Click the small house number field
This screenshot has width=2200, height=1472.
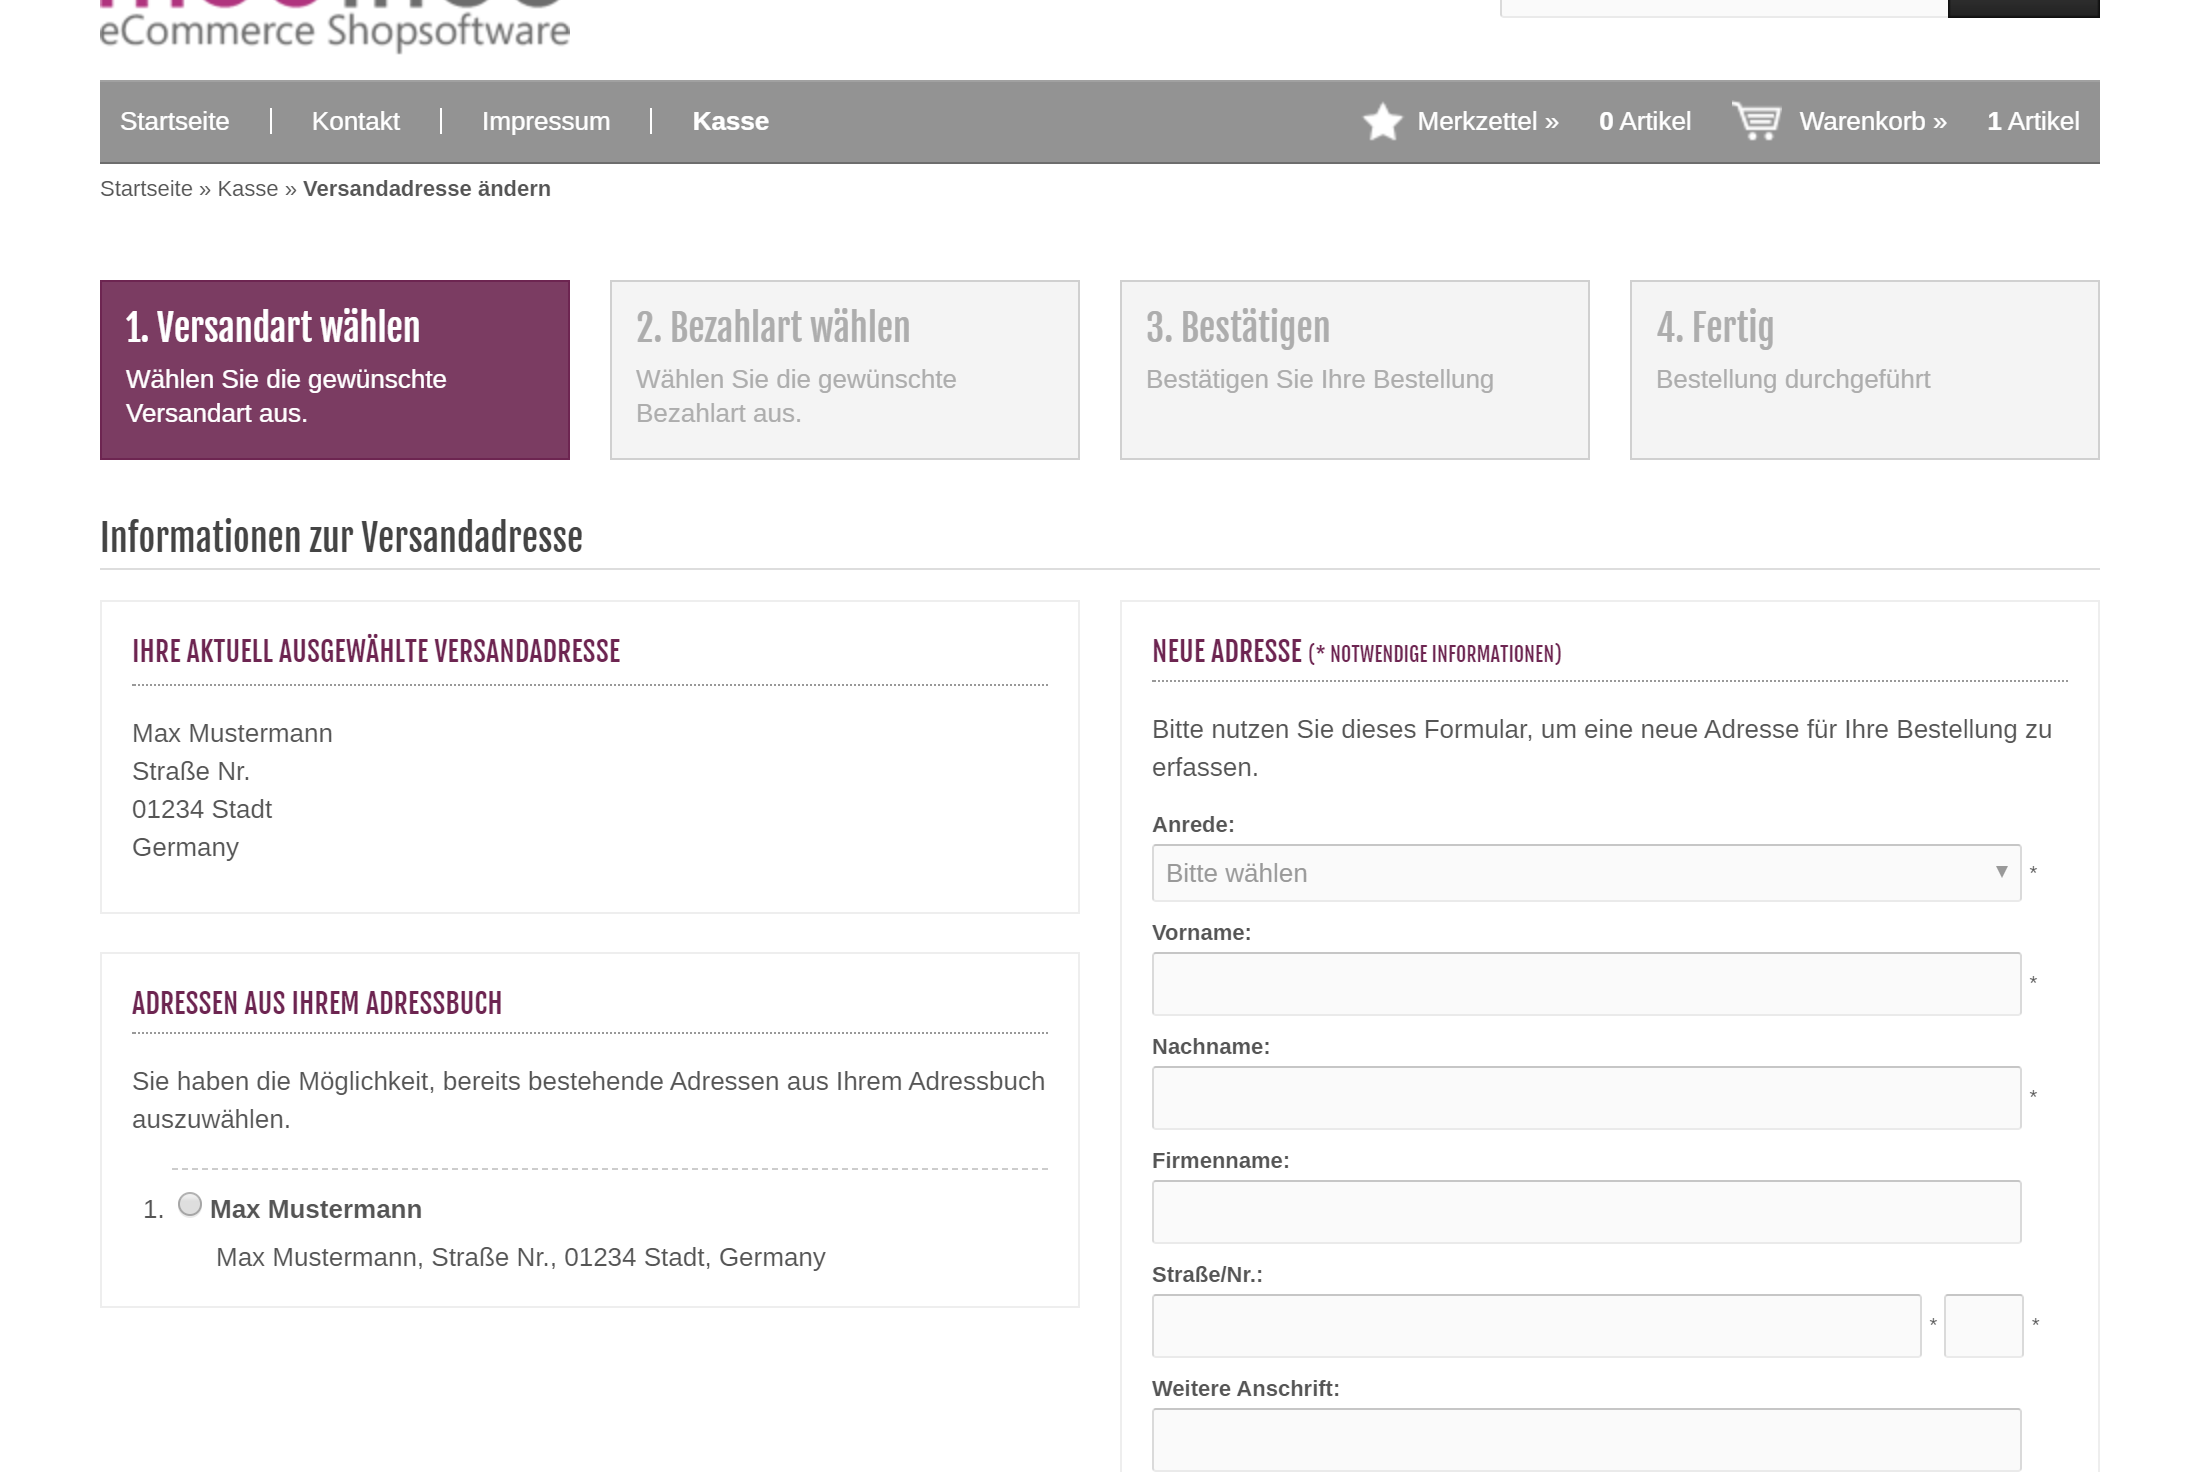click(1983, 1326)
